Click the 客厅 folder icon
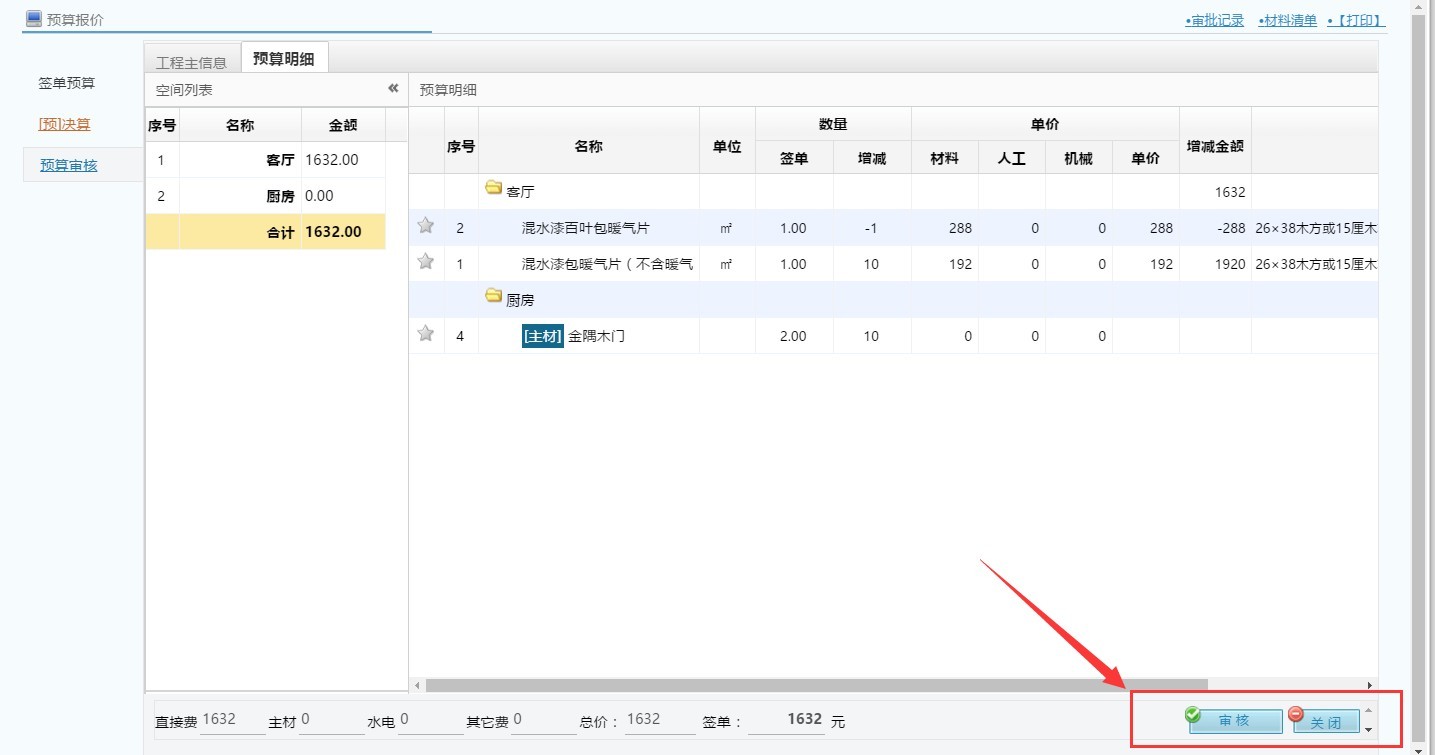This screenshot has height=755, width=1435. pyautogui.click(x=494, y=190)
